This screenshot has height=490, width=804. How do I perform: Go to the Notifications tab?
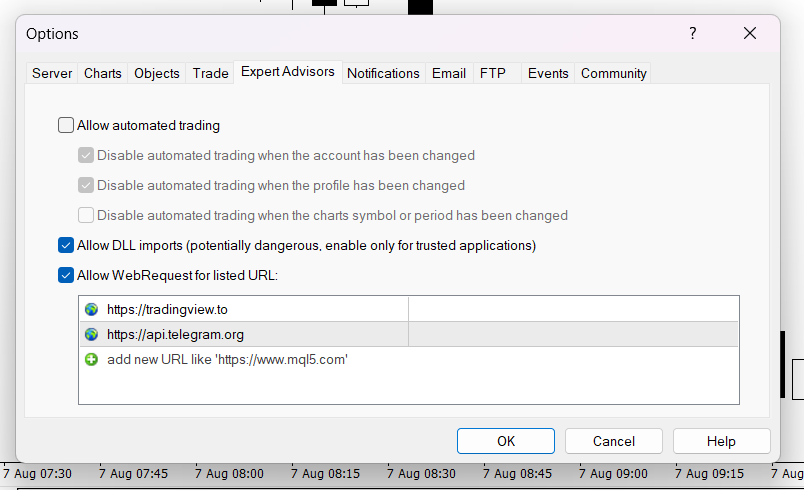pos(383,73)
